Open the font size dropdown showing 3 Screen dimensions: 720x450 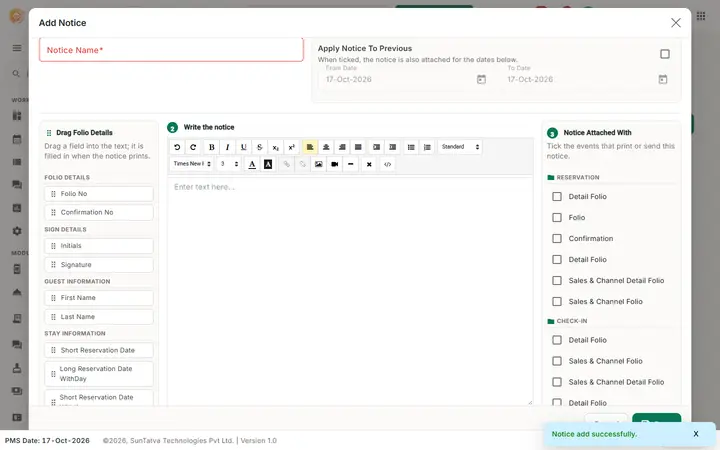229,164
